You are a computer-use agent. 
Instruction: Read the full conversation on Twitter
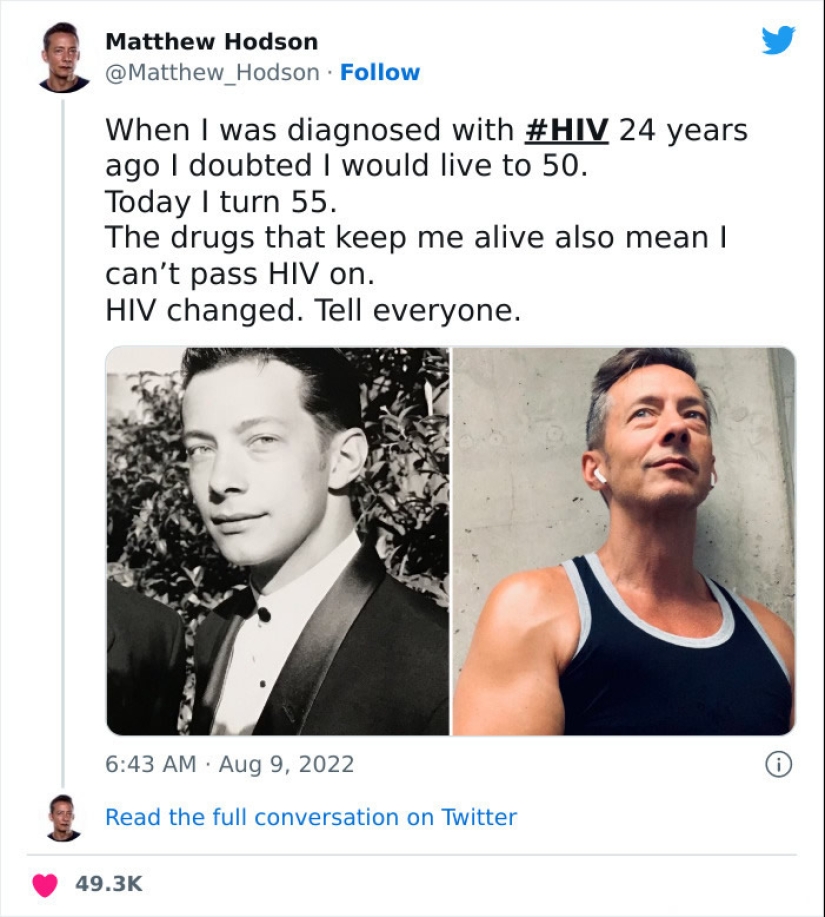tap(311, 817)
